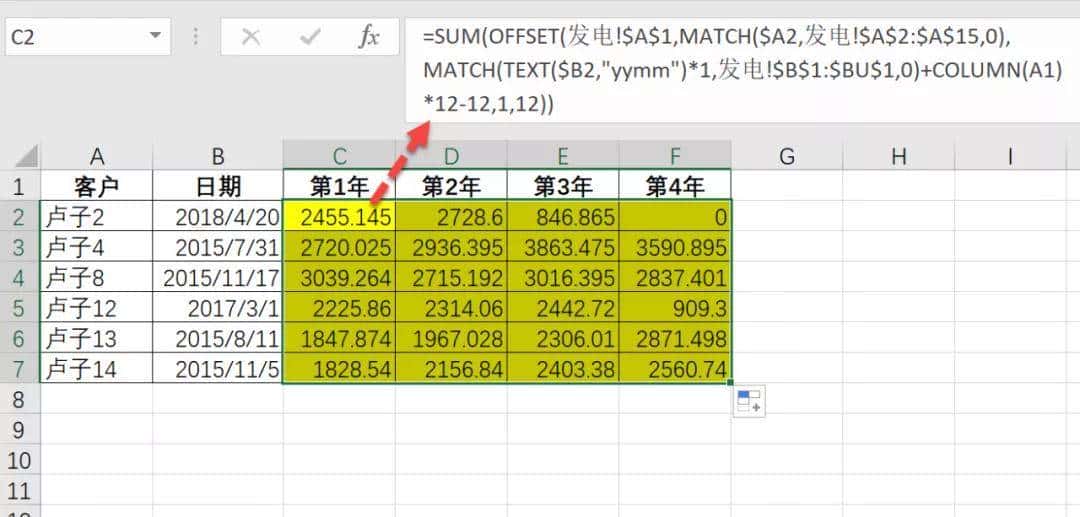The width and height of the screenshot is (1080, 517).
Task: Click inside the formula bar text
Action: point(742,70)
